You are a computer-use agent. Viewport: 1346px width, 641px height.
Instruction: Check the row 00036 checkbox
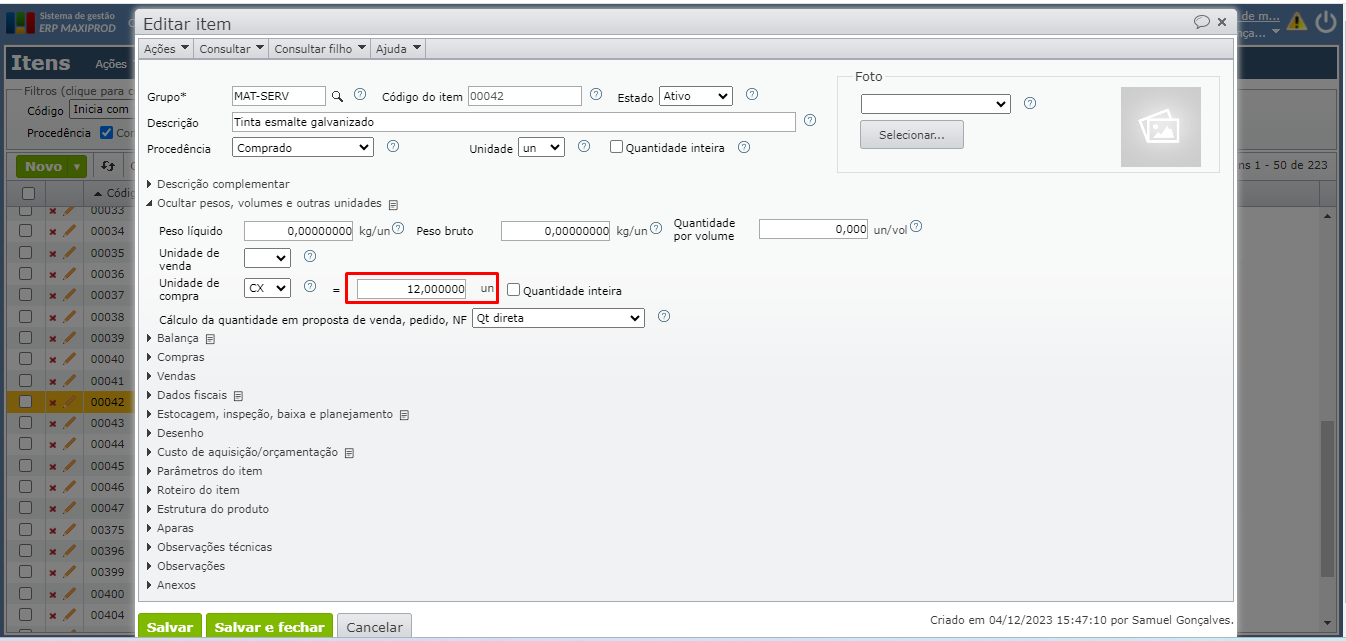coord(26,274)
